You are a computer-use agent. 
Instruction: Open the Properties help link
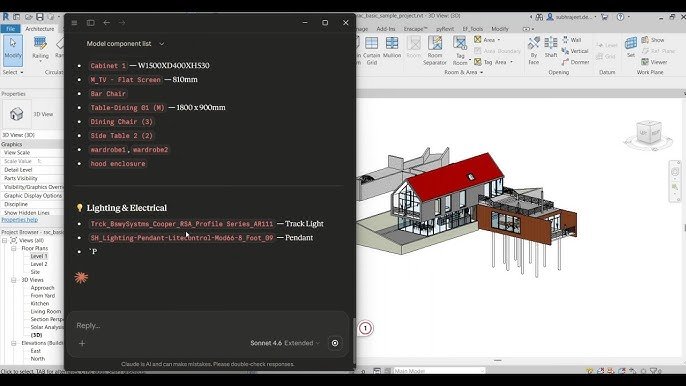coord(20,220)
